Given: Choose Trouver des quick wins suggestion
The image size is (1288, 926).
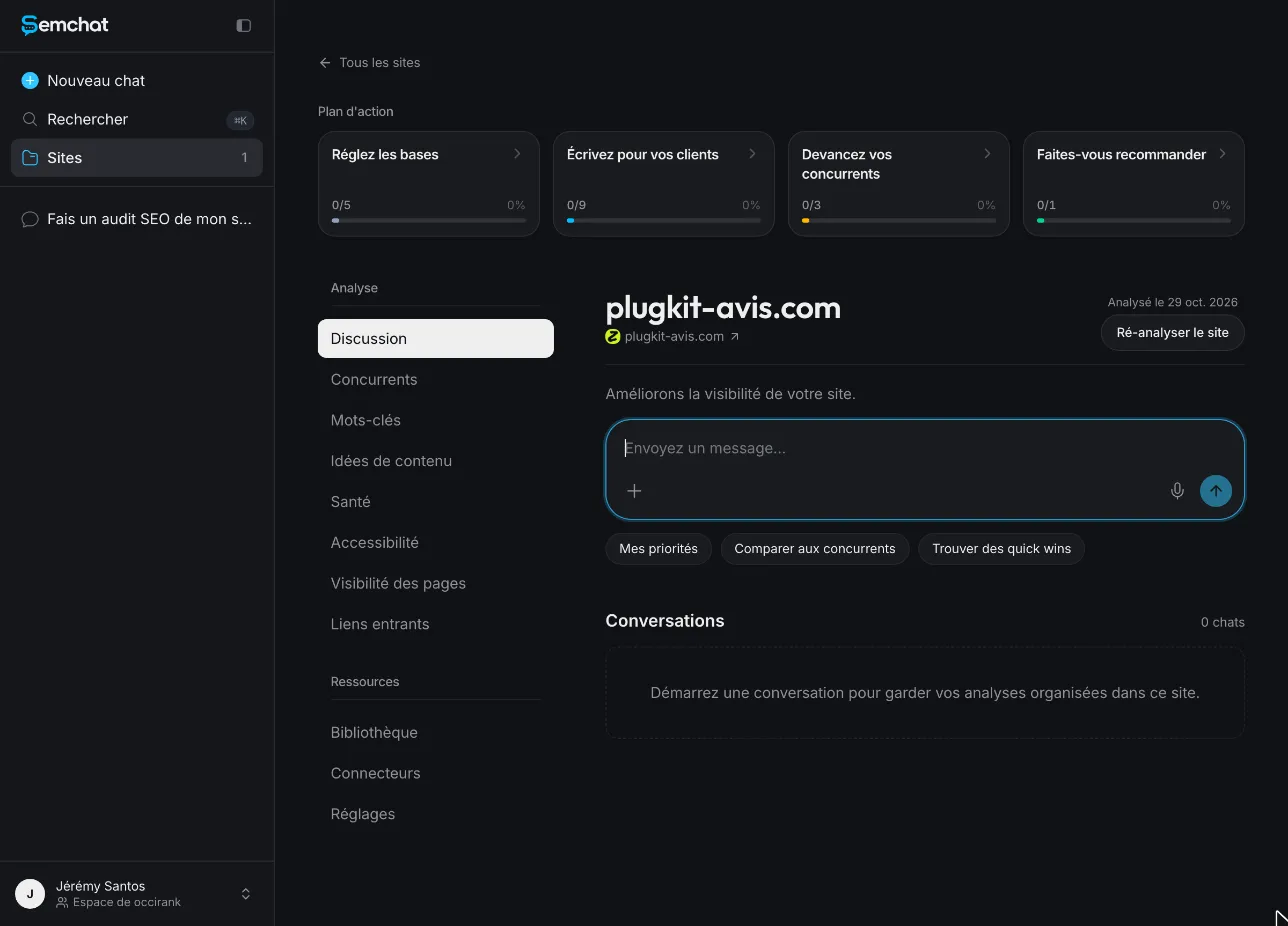Looking at the screenshot, I should point(1001,549).
